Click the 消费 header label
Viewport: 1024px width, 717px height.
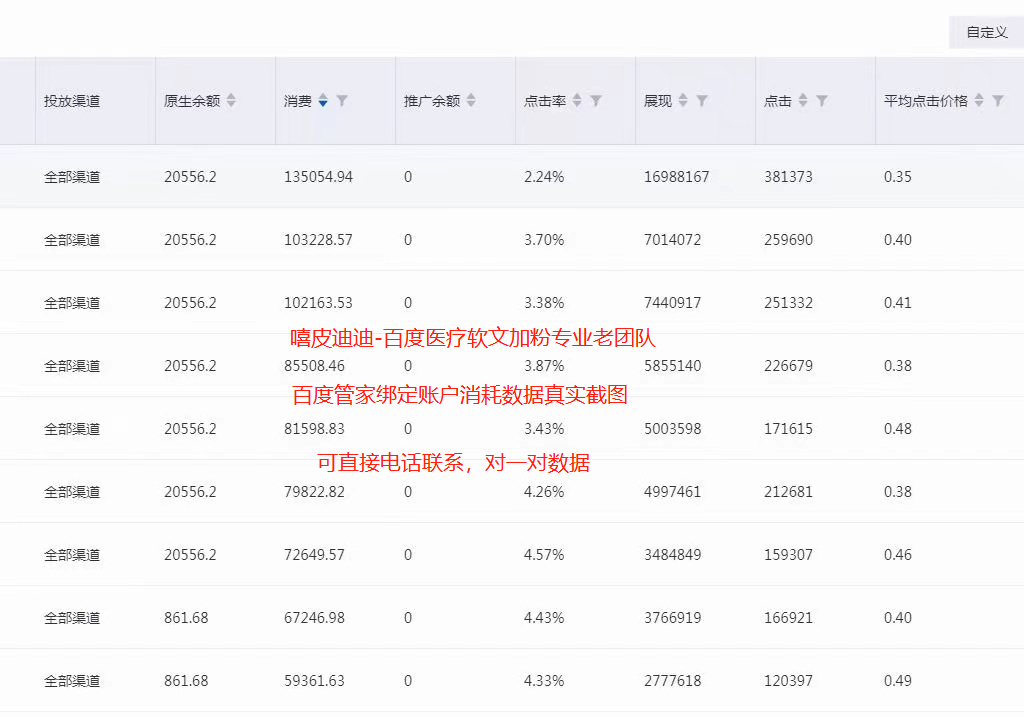click(x=298, y=101)
